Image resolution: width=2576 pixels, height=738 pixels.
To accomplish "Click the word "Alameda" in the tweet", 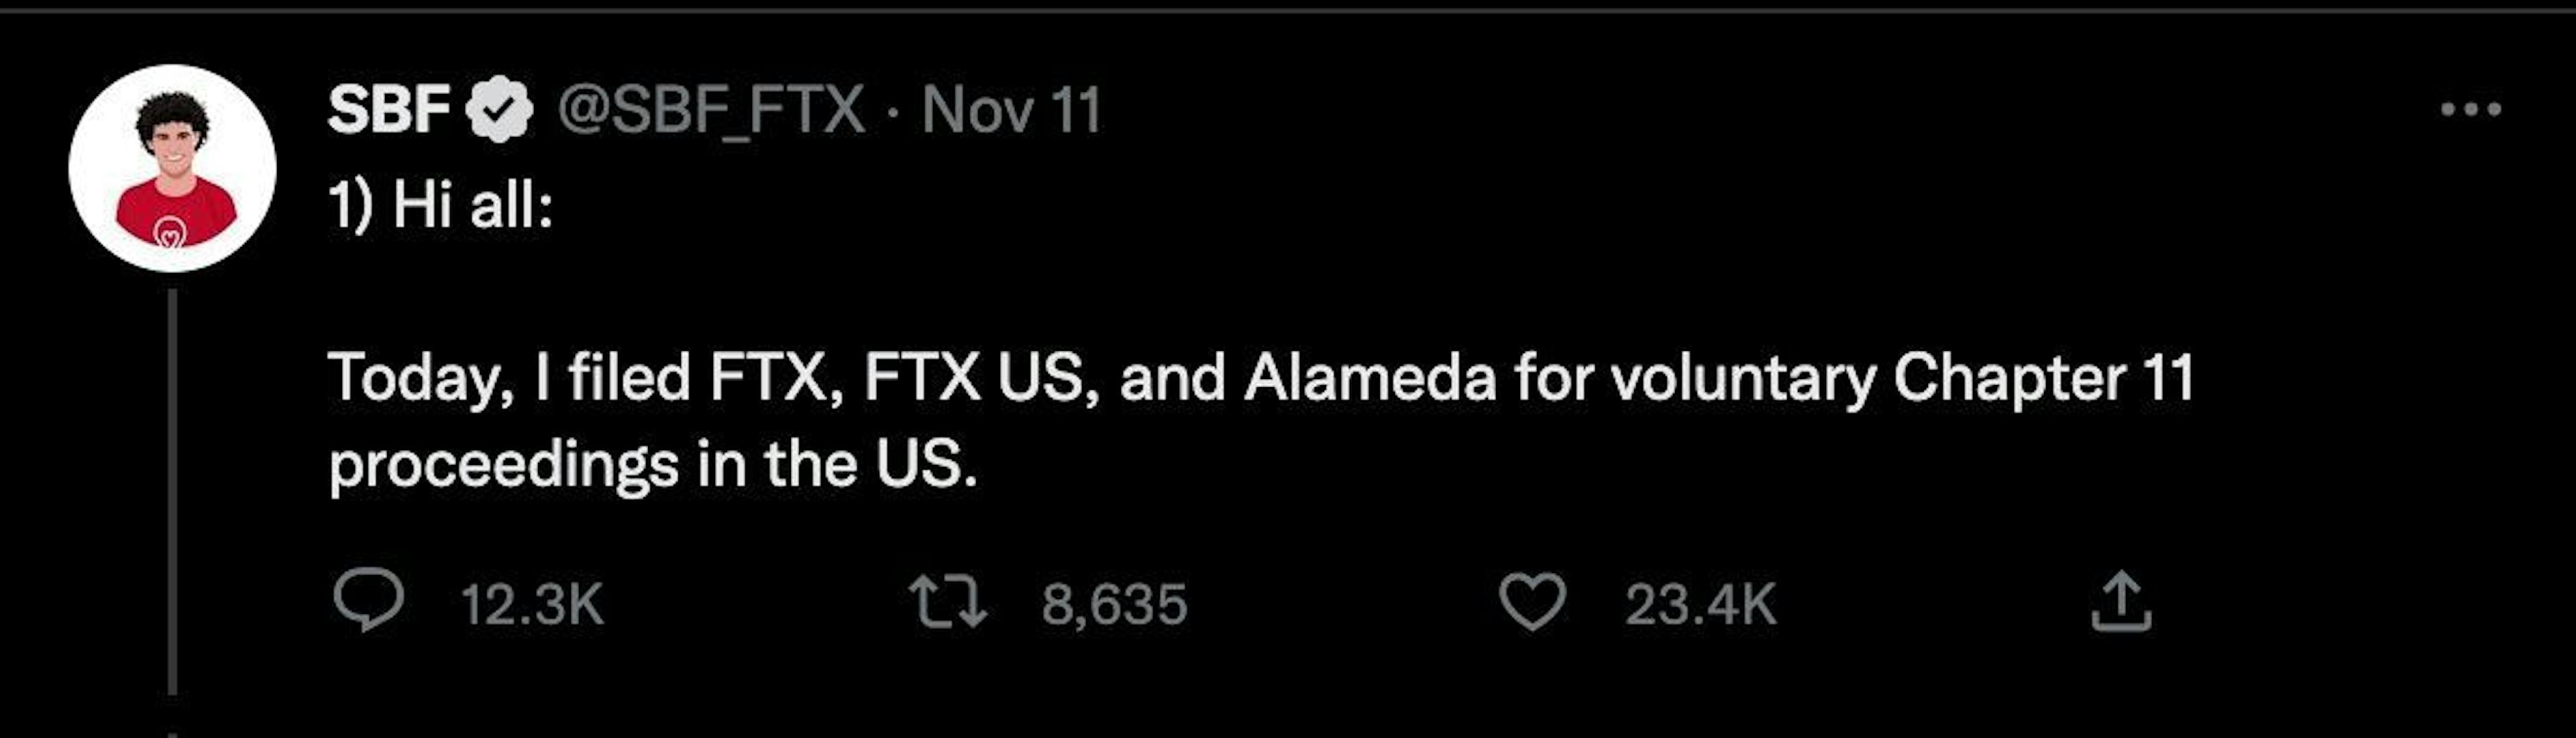I will tap(1369, 378).
